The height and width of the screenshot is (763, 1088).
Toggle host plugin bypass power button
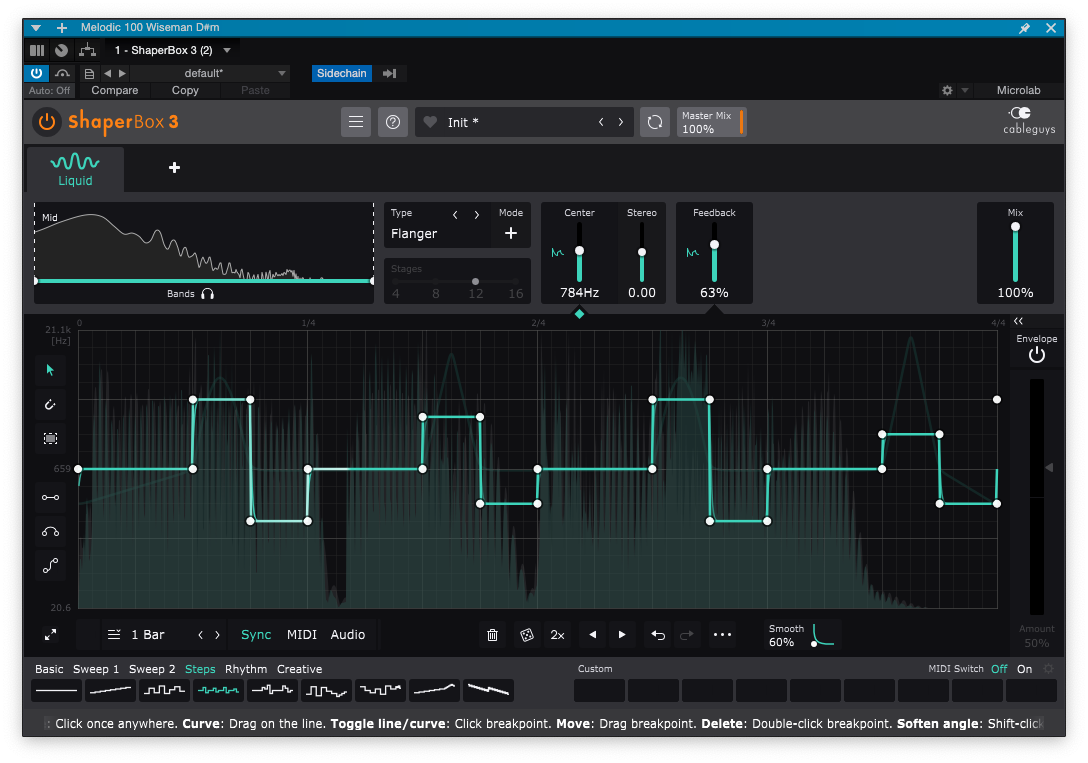(x=37, y=74)
